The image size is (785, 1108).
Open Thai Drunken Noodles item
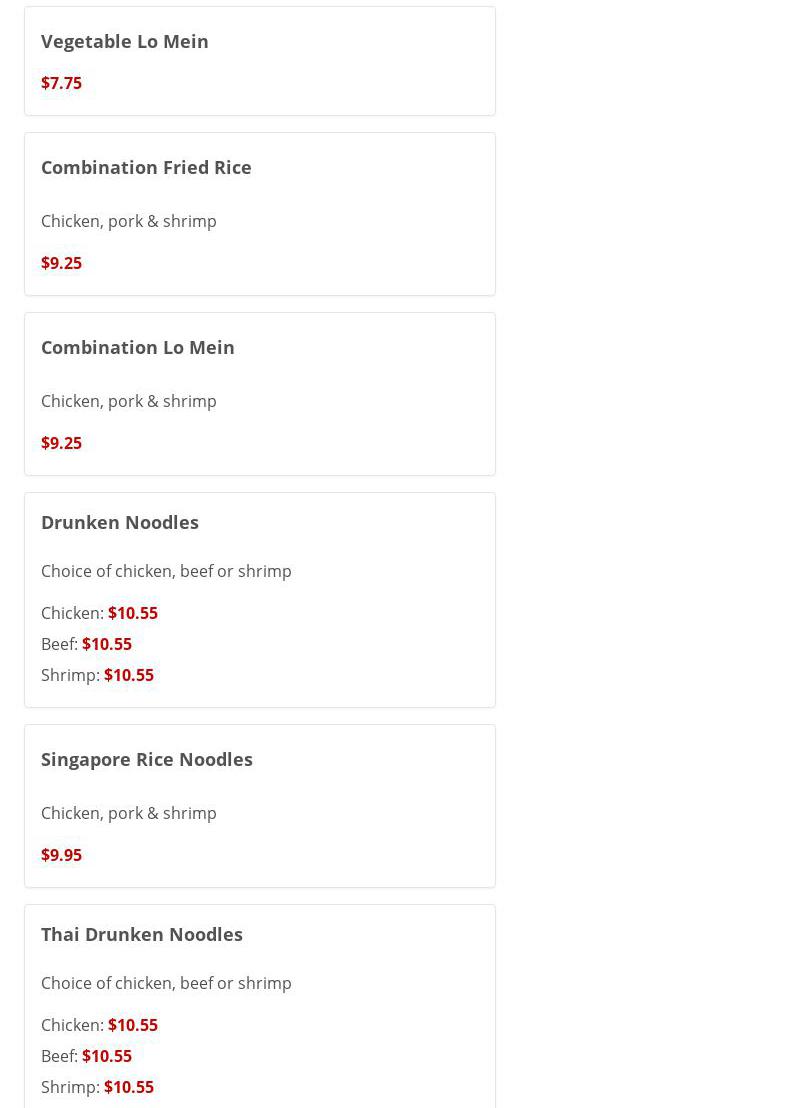pyautogui.click(x=141, y=934)
